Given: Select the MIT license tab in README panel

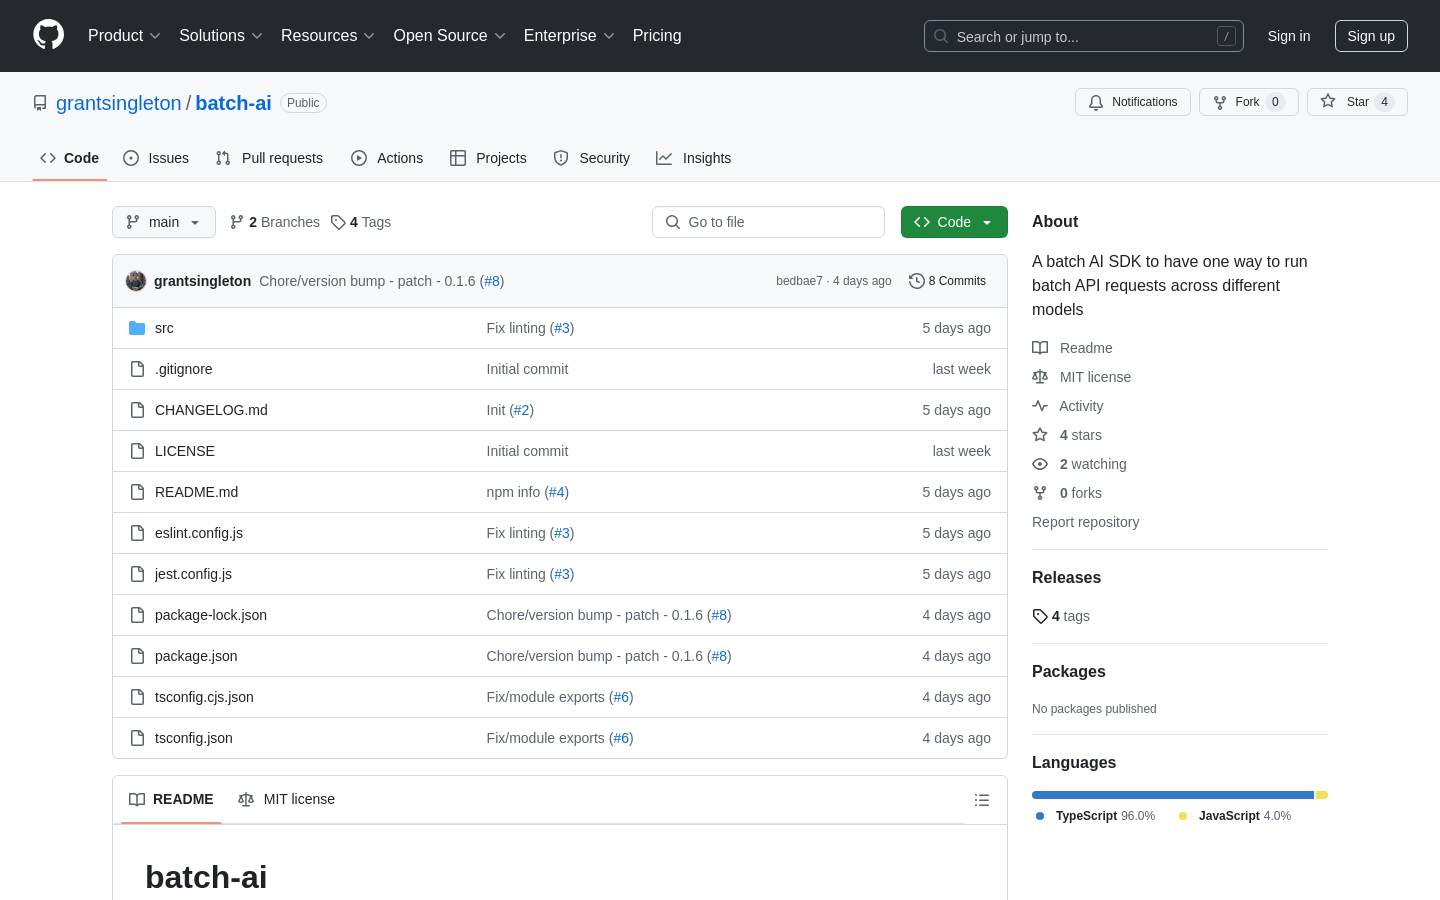Looking at the screenshot, I should [287, 799].
